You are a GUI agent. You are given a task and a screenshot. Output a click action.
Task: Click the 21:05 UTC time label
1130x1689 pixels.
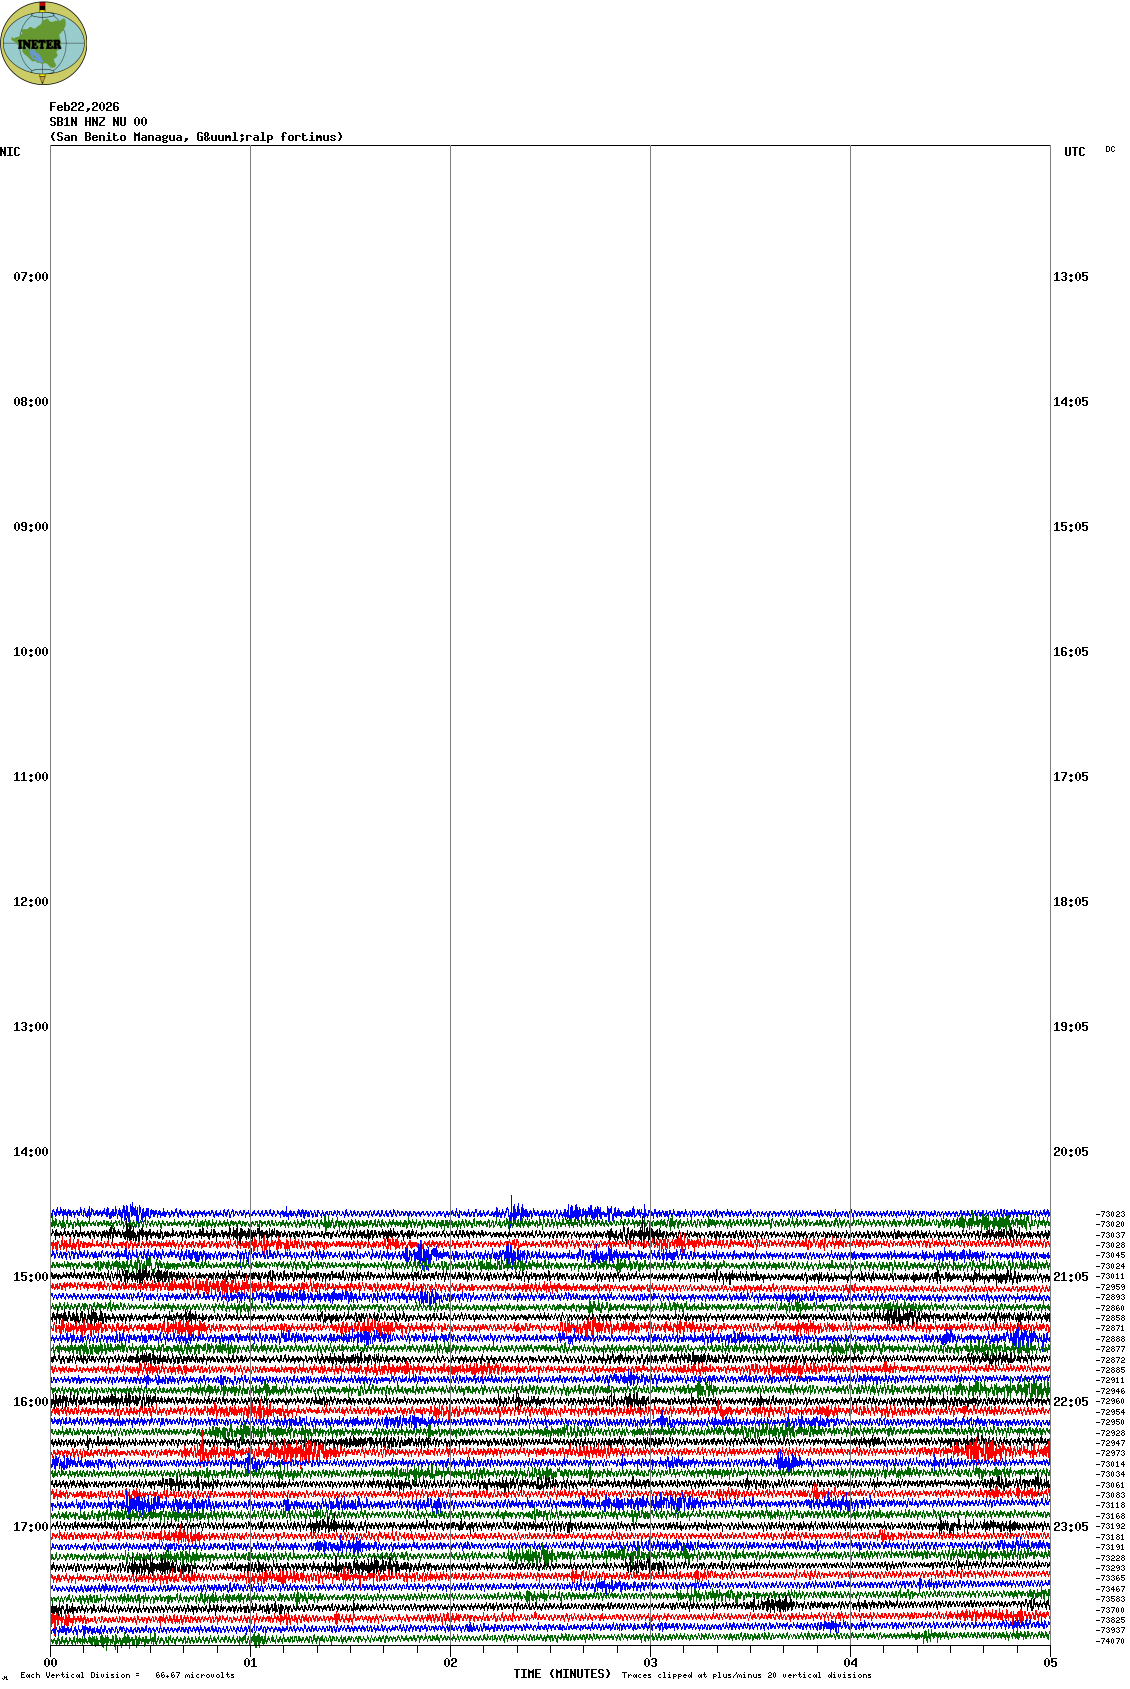click(1070, 1277)
